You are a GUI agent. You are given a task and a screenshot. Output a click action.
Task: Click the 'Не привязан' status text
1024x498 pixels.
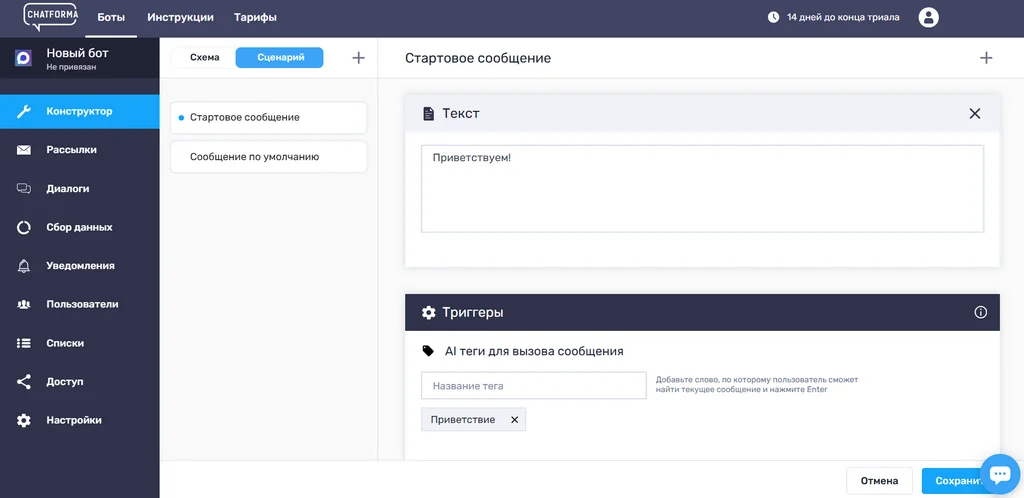point(71,67)
